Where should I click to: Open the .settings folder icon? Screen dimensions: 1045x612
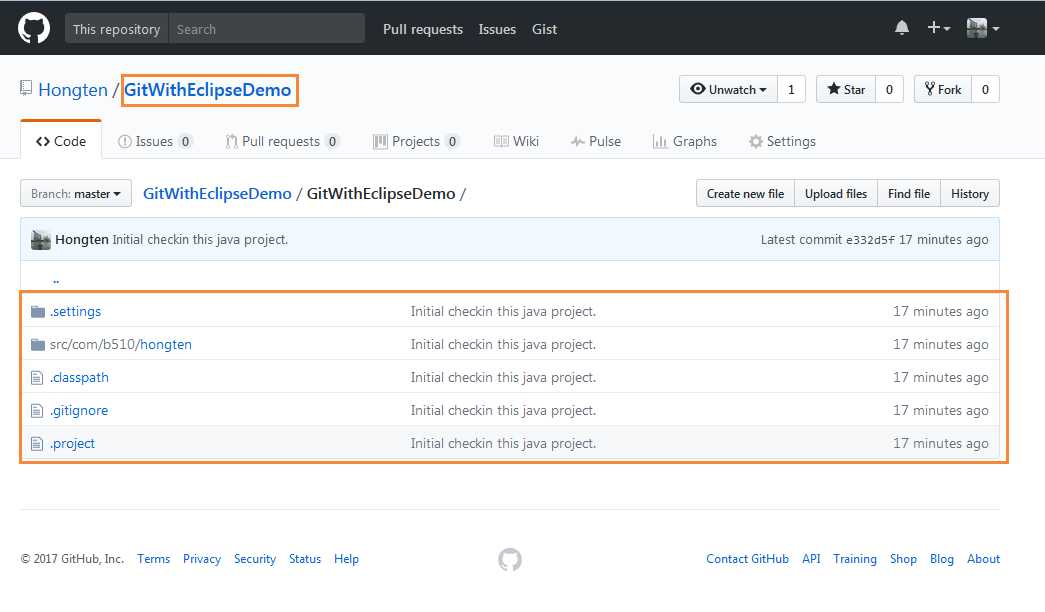tap(38, 311)
